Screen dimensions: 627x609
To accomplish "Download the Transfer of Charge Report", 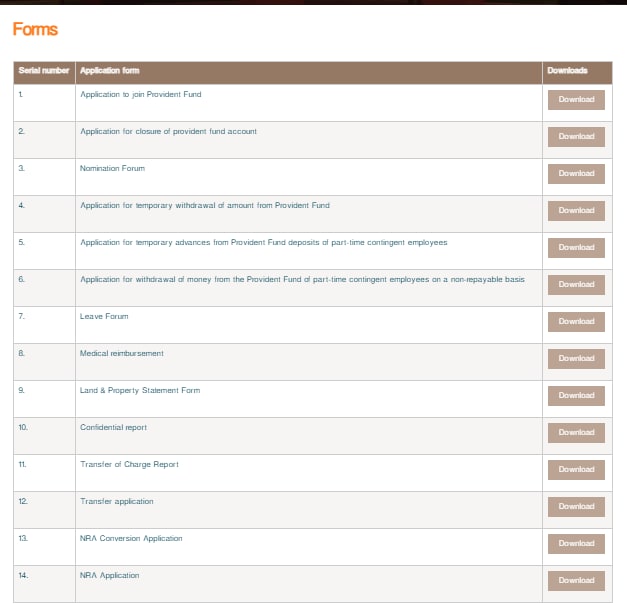I will (576, 469).
